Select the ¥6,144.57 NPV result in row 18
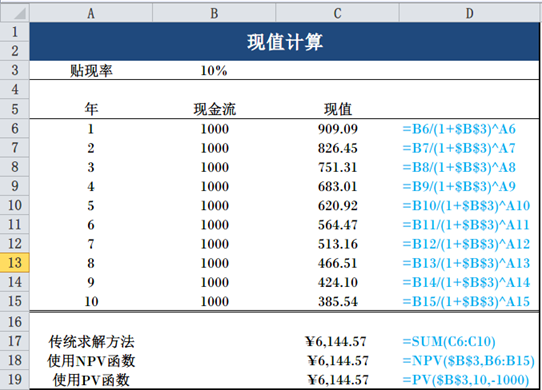The image size is (542, 390). point(338,361)
